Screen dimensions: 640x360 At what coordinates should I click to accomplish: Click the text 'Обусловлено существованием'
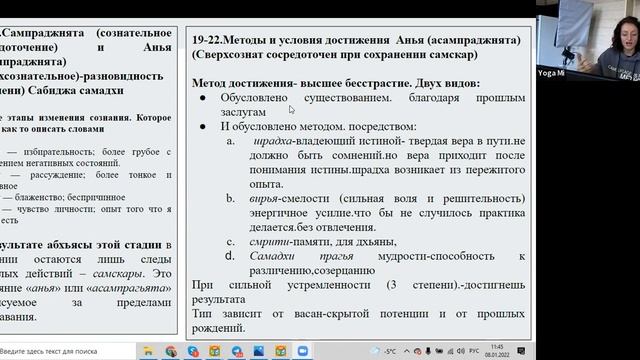[306, 98]
